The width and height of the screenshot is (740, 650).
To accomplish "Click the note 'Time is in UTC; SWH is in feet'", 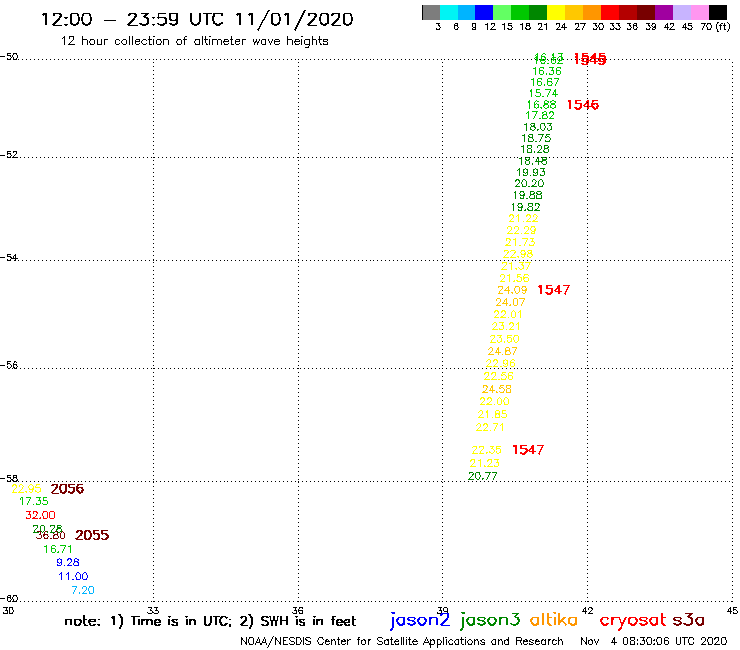I will point(210,621).
